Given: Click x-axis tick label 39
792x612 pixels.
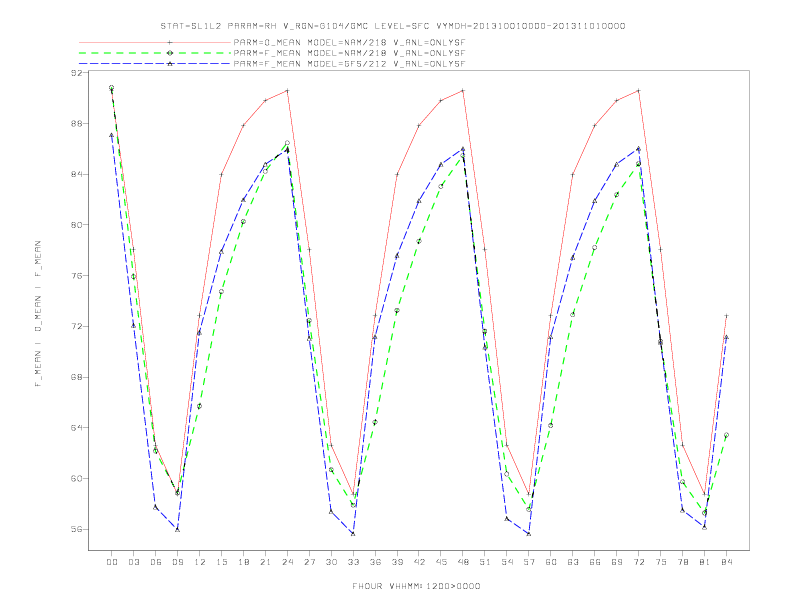Looking at the screenshot, I should pyautogui.click(x=397, y=562).
